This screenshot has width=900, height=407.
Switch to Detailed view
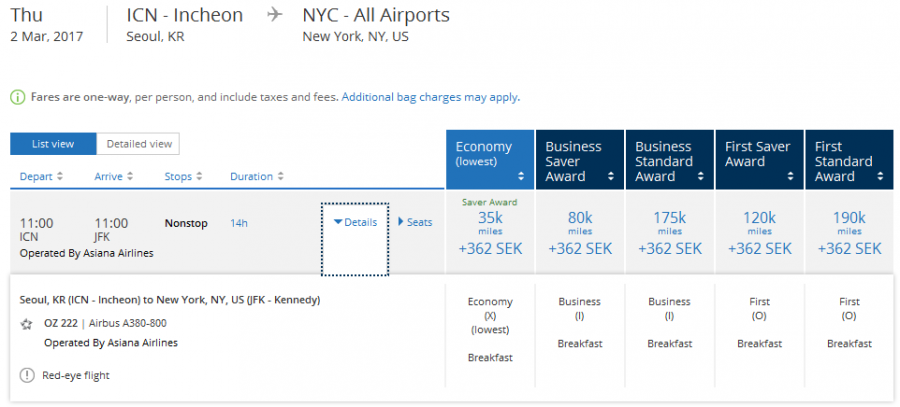139,144
